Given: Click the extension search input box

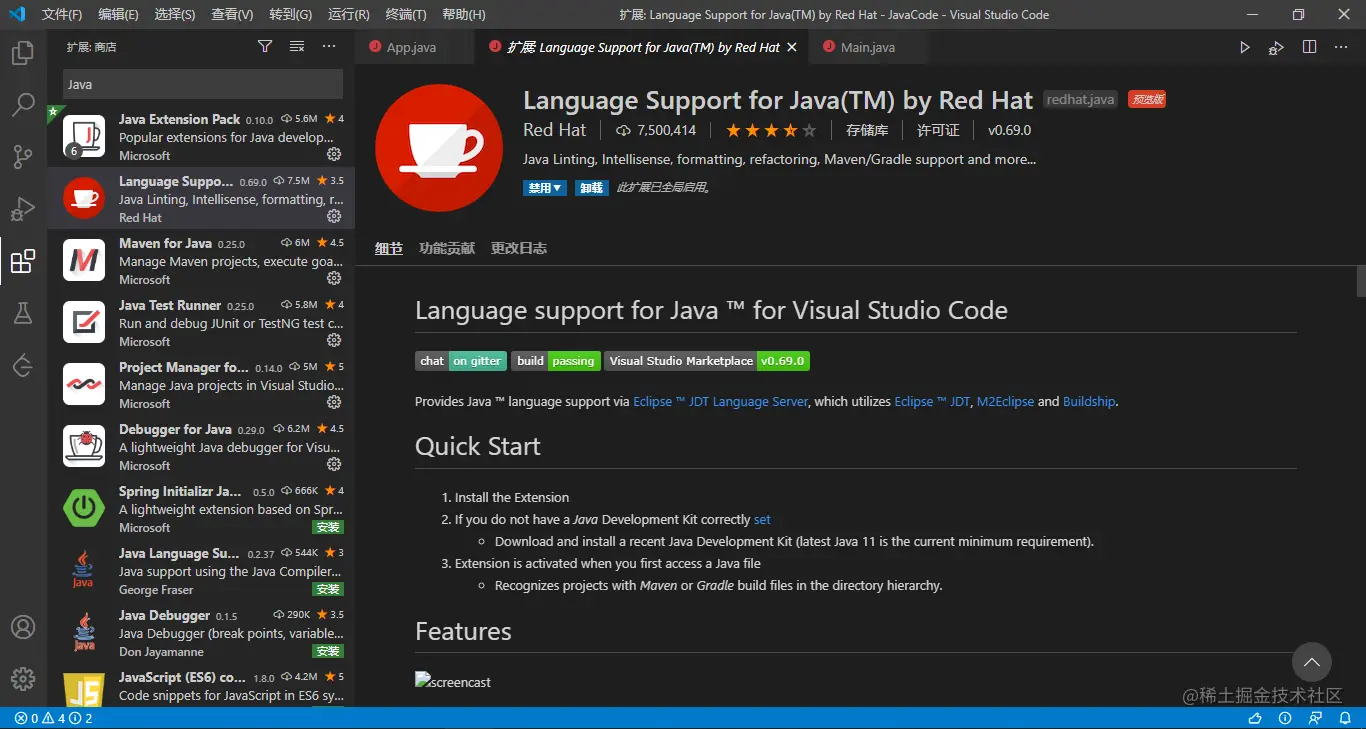Looking at the screenshot, I should 202,84.
